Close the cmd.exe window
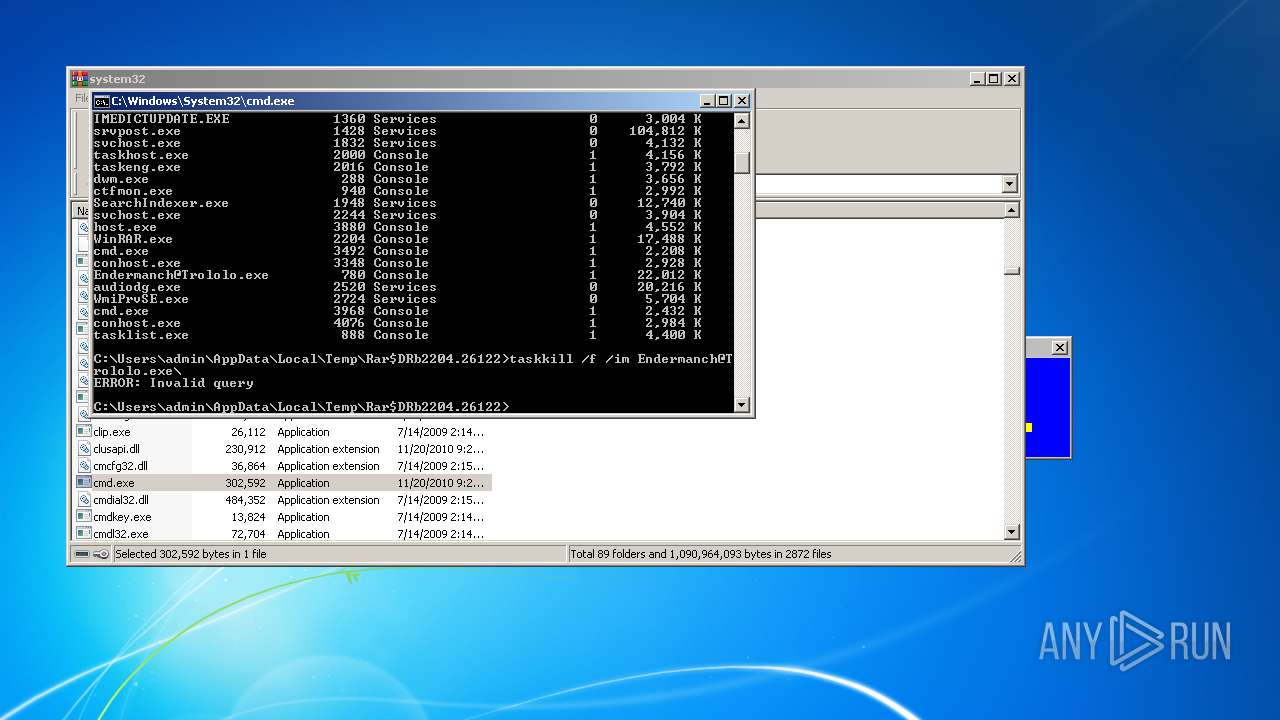 click(741, 101)
